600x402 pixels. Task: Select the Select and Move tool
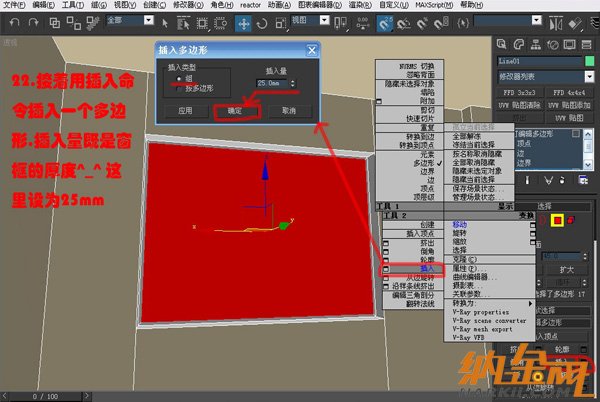tap(243, 24)
